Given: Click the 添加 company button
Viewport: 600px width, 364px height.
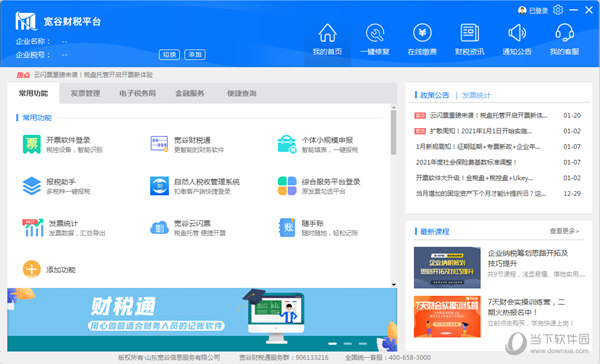Looking at the screenshot, I should pos(195,55).
